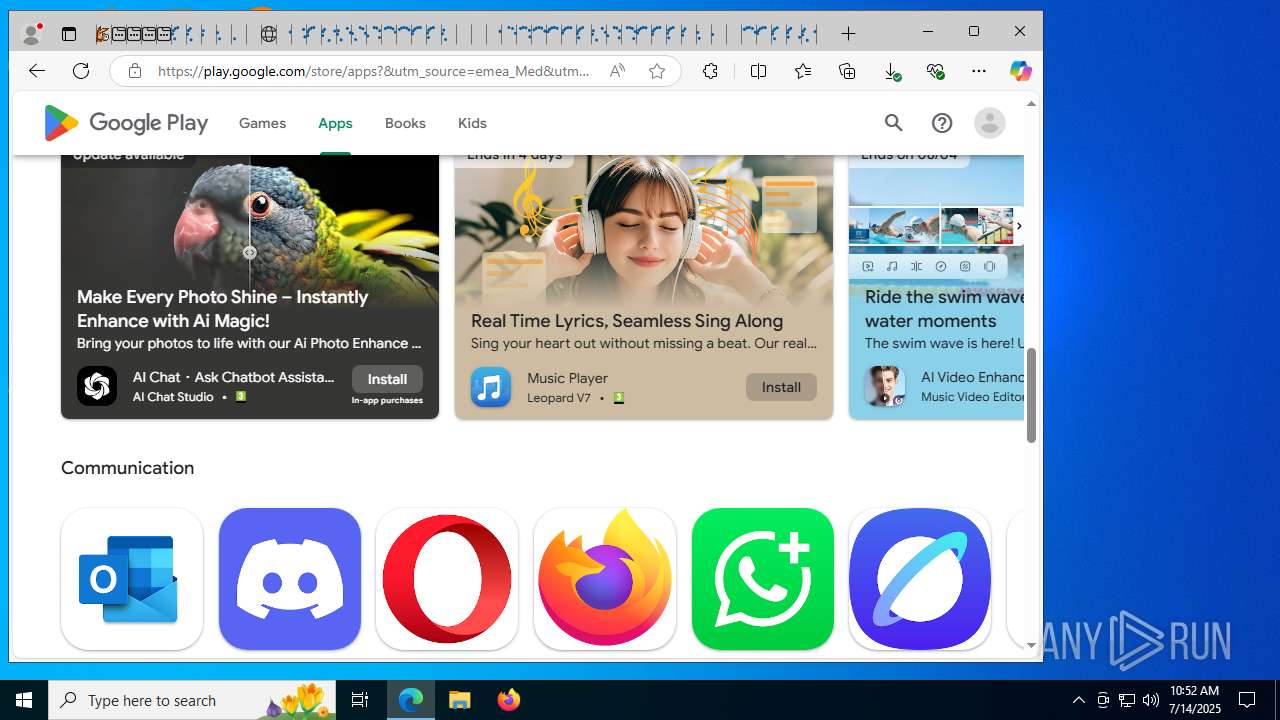Open Browser essentials heart icon

pos(935,71)
